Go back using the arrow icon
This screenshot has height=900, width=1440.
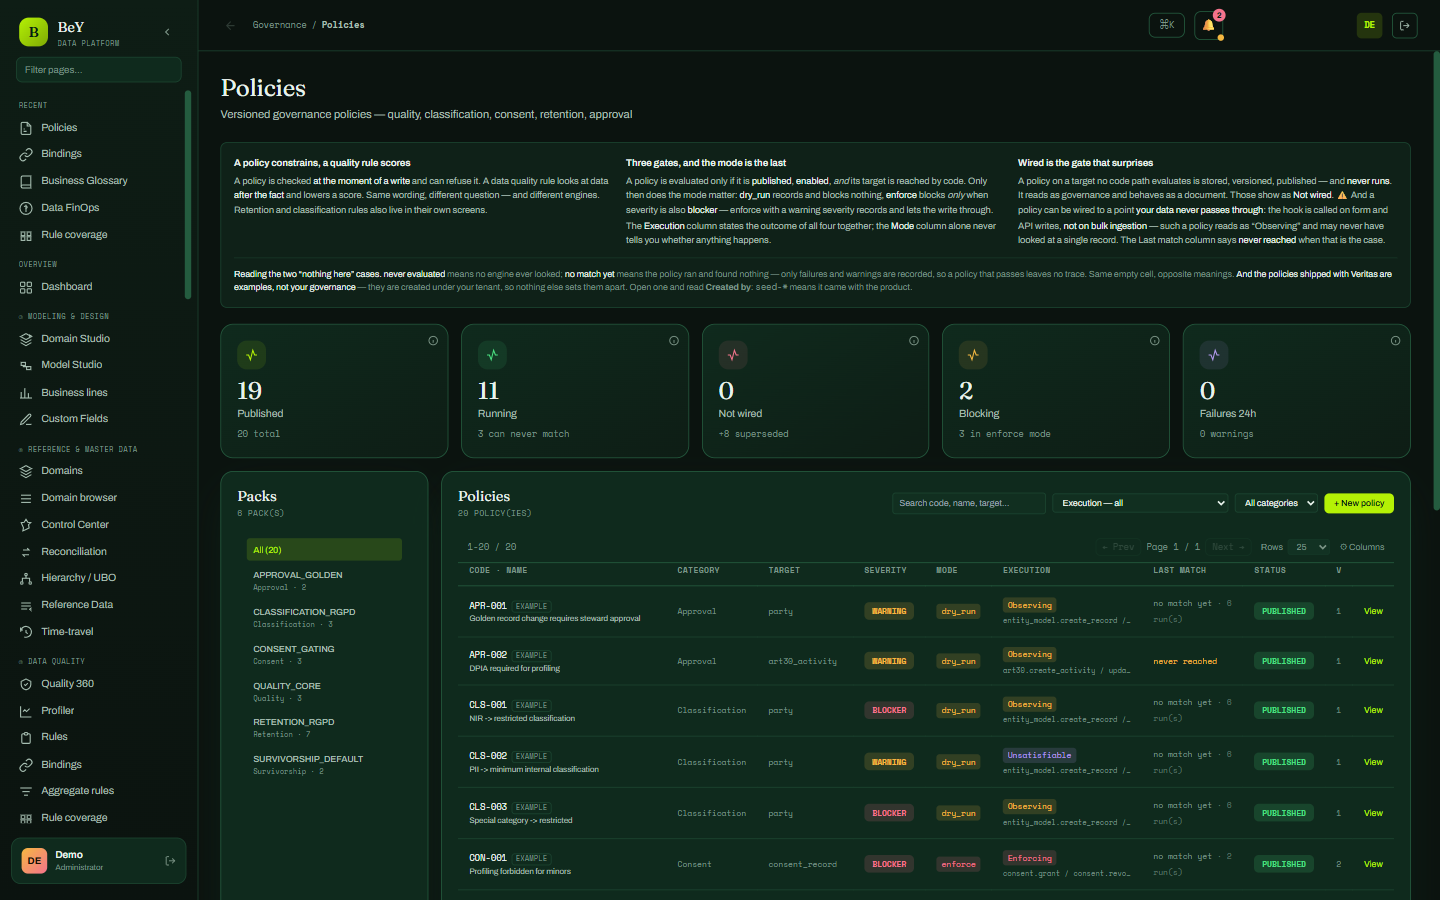231,25
